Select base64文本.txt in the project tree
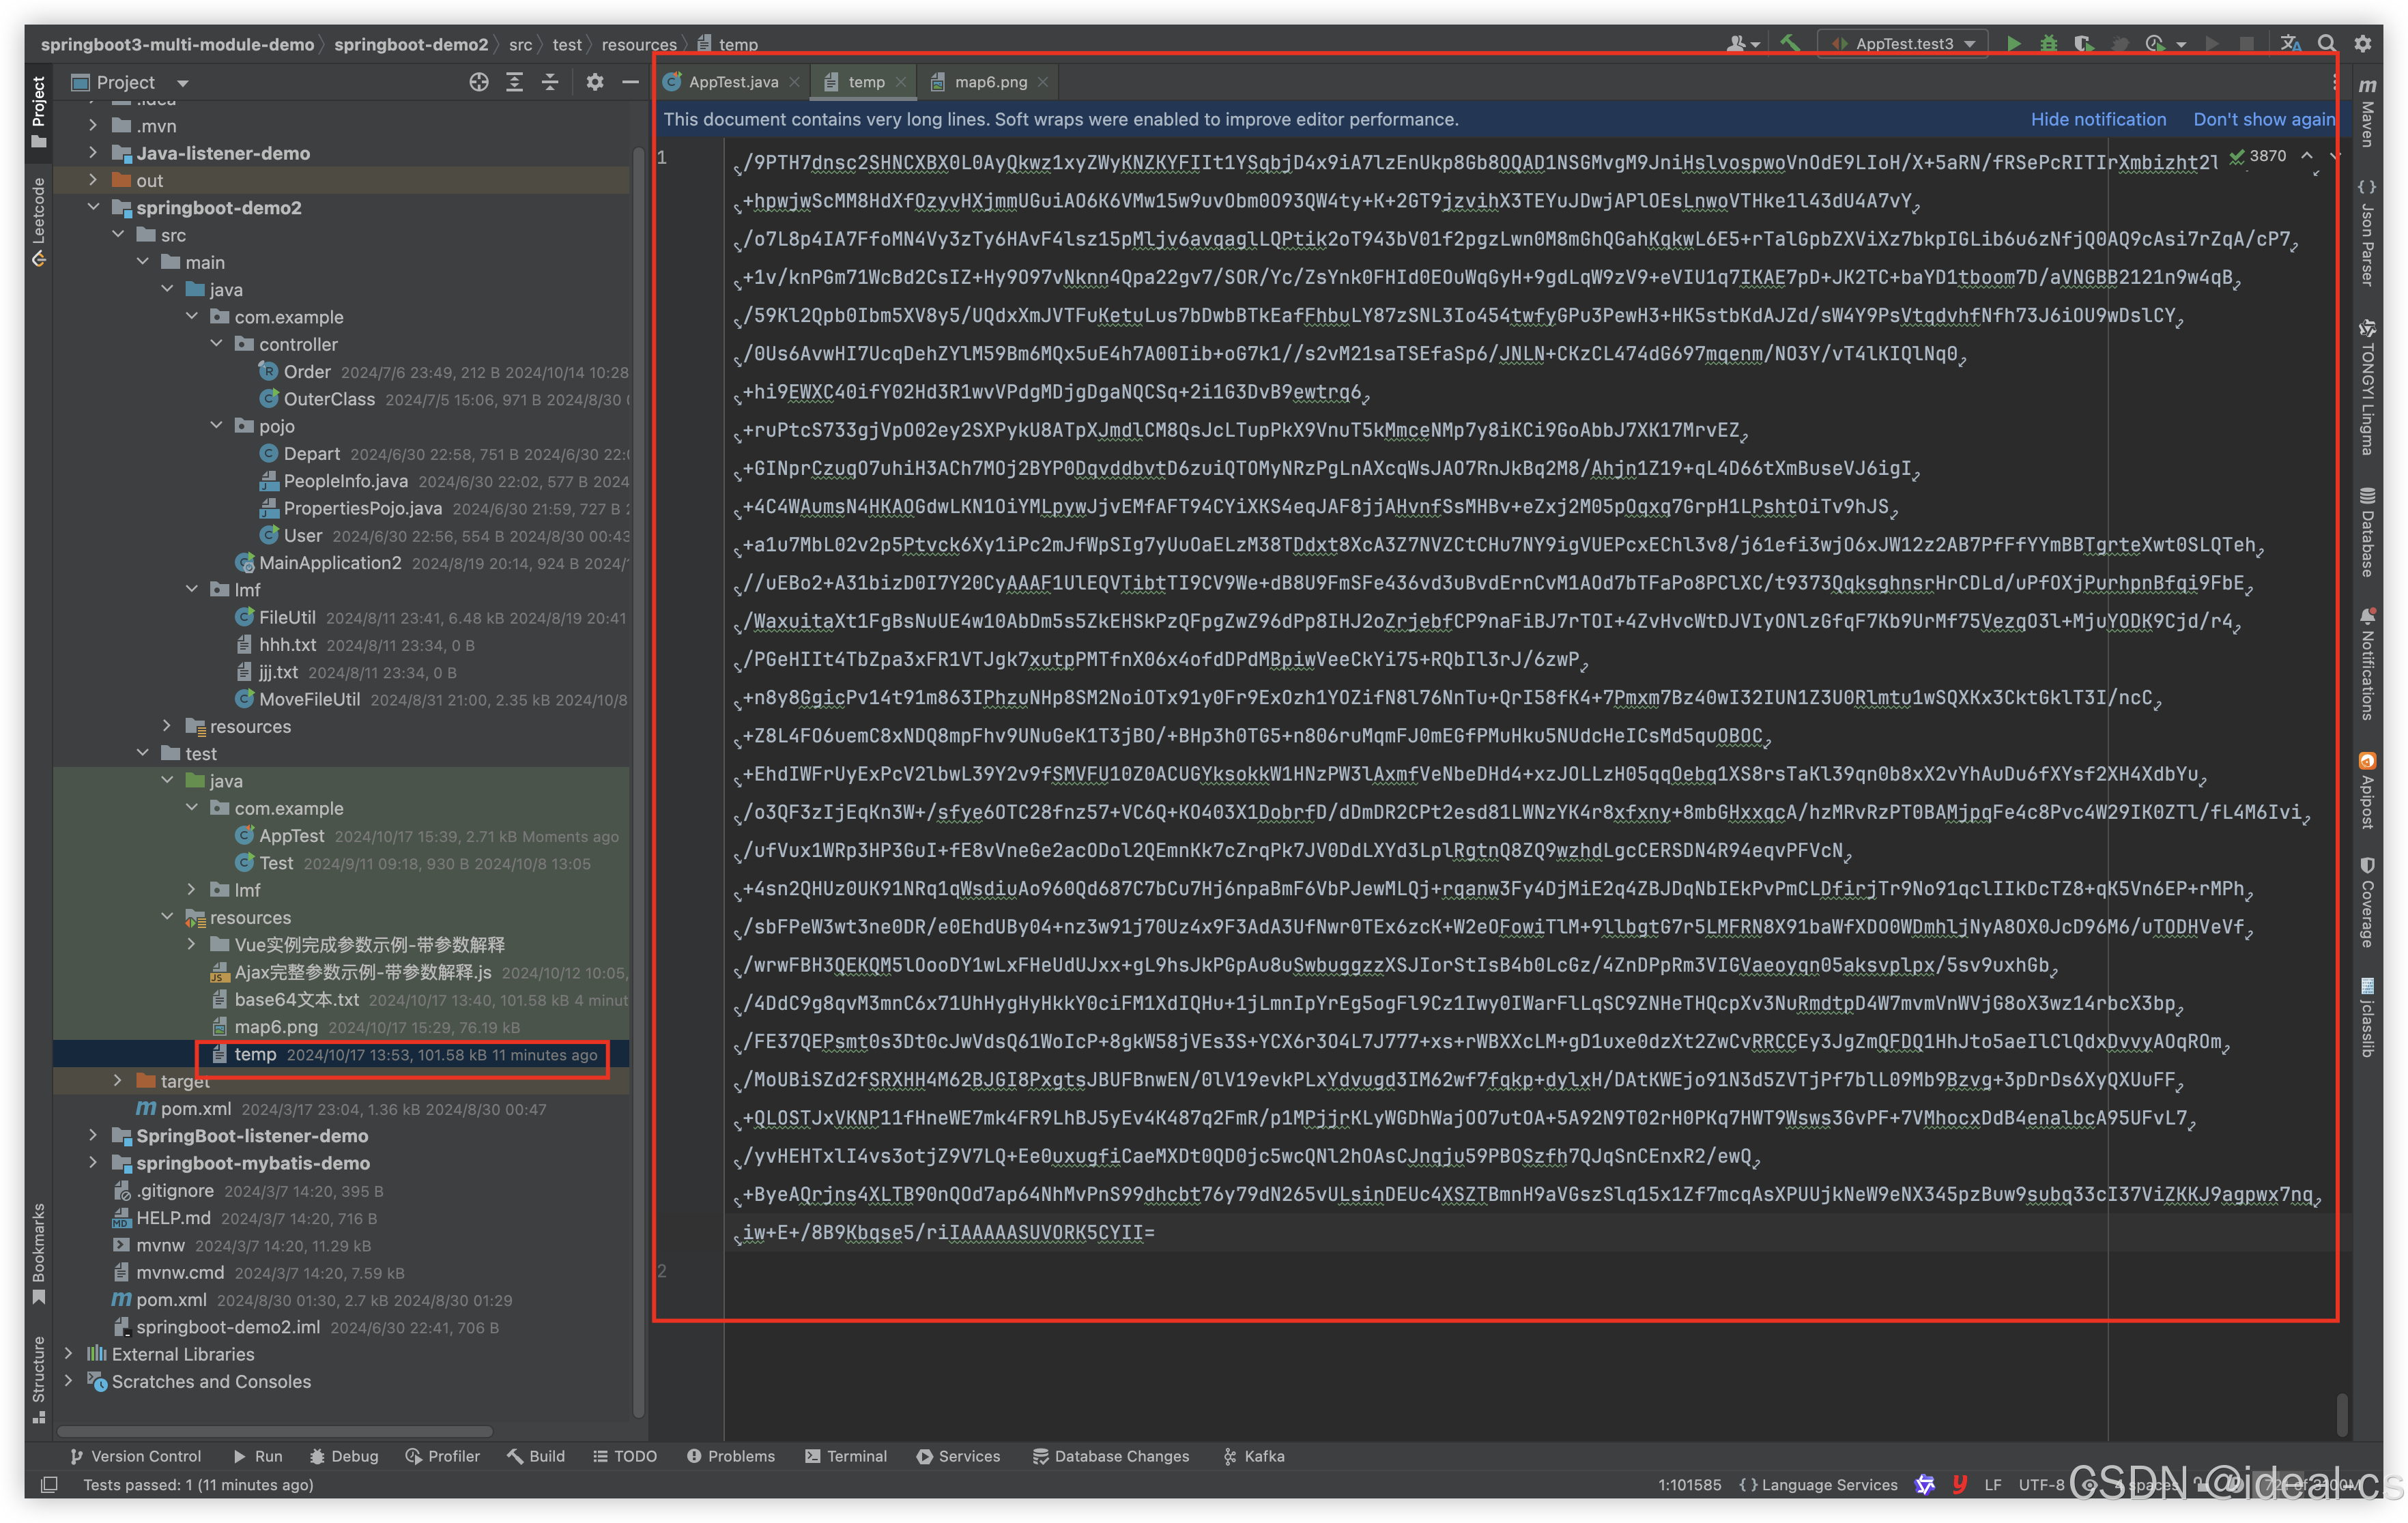 click(x=296, y=1000)
